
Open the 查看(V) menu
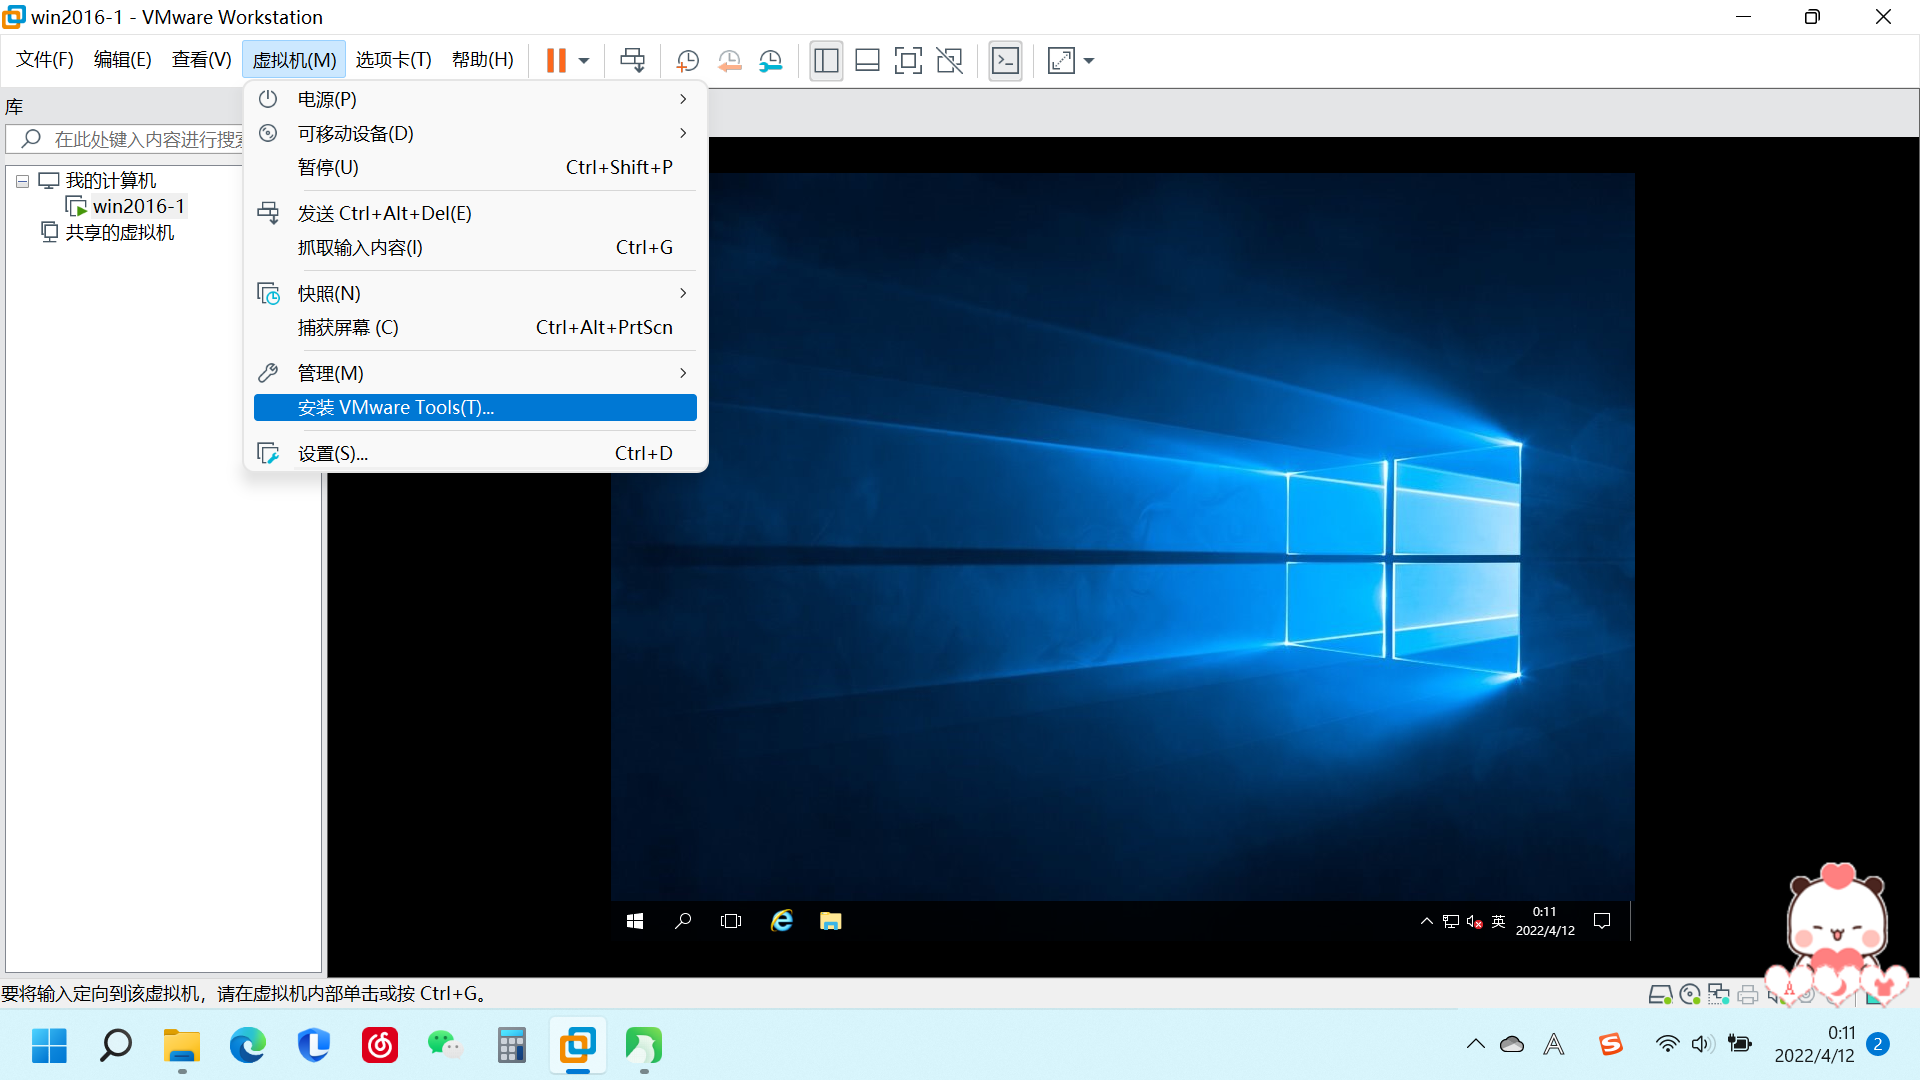click(202, 60)
